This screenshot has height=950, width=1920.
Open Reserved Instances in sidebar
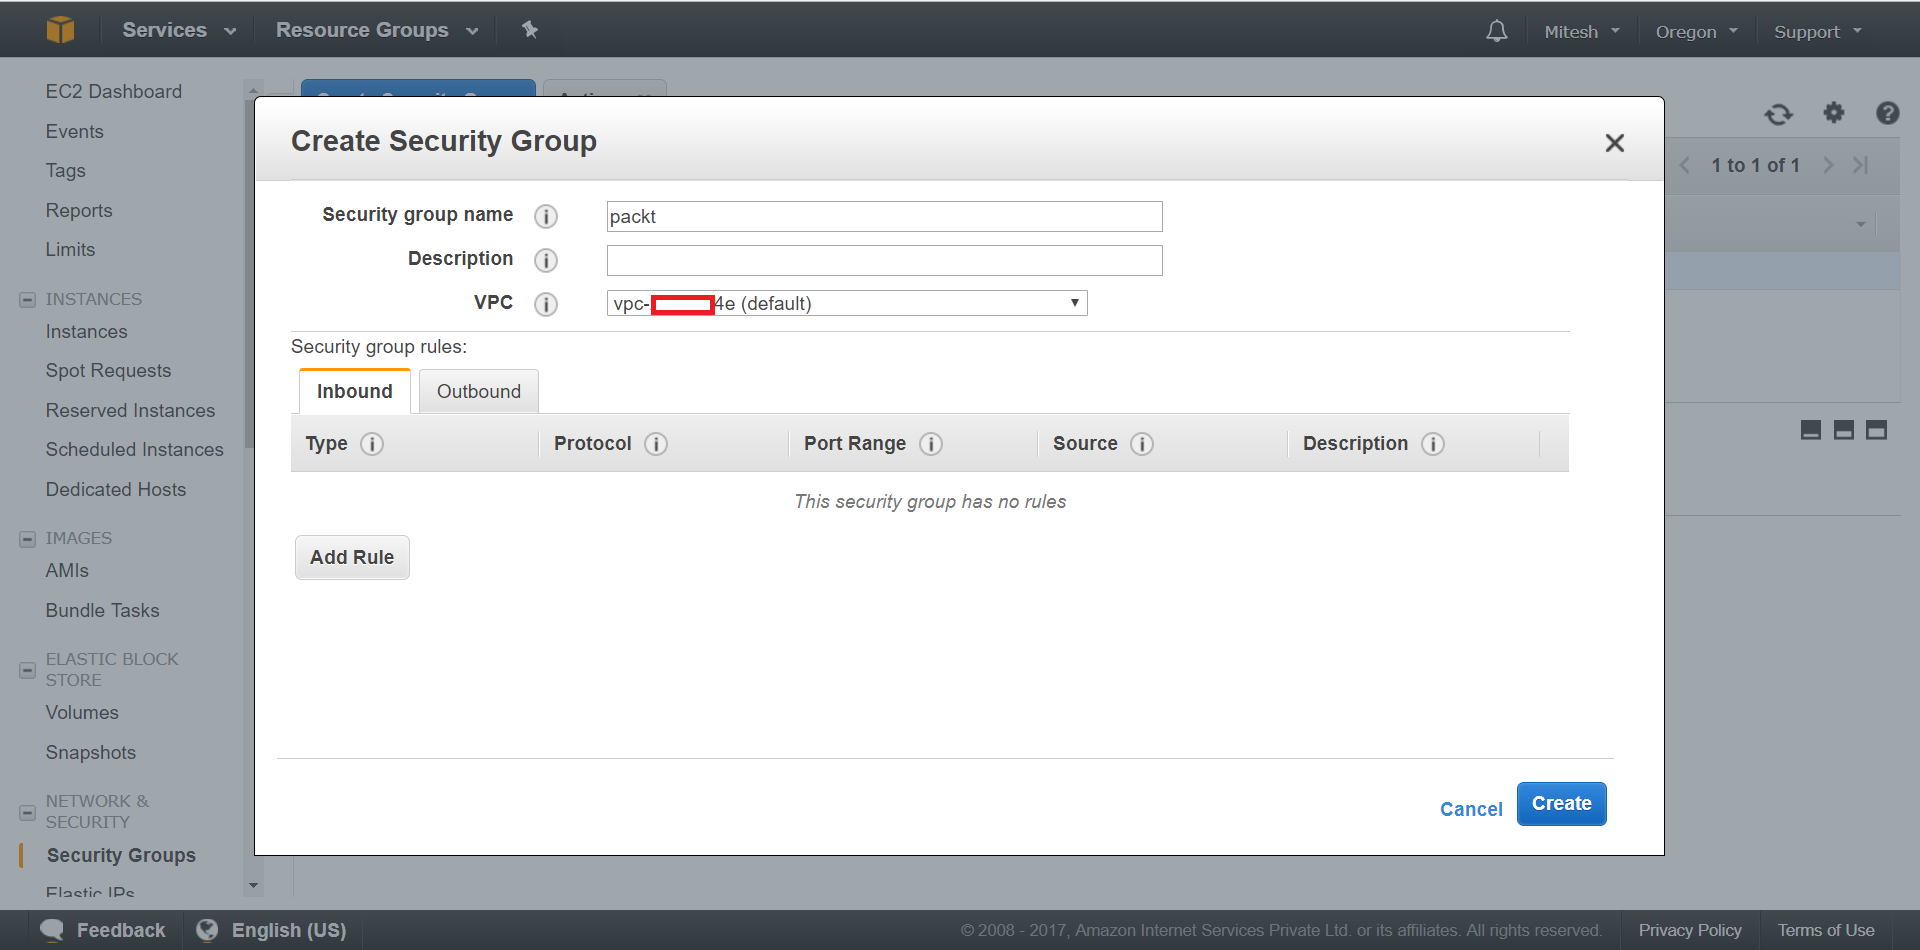130,410
